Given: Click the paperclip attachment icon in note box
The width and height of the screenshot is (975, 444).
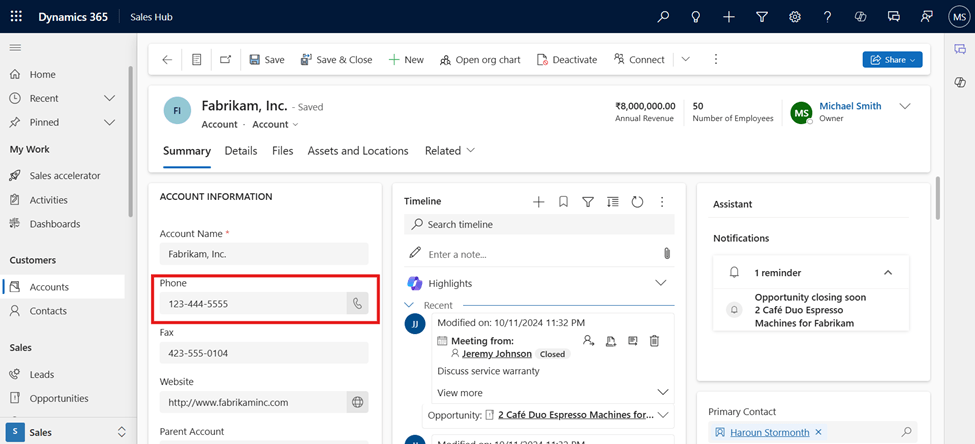Looking at the screenshot, I should pyautogui.click(x=666, y=254).
